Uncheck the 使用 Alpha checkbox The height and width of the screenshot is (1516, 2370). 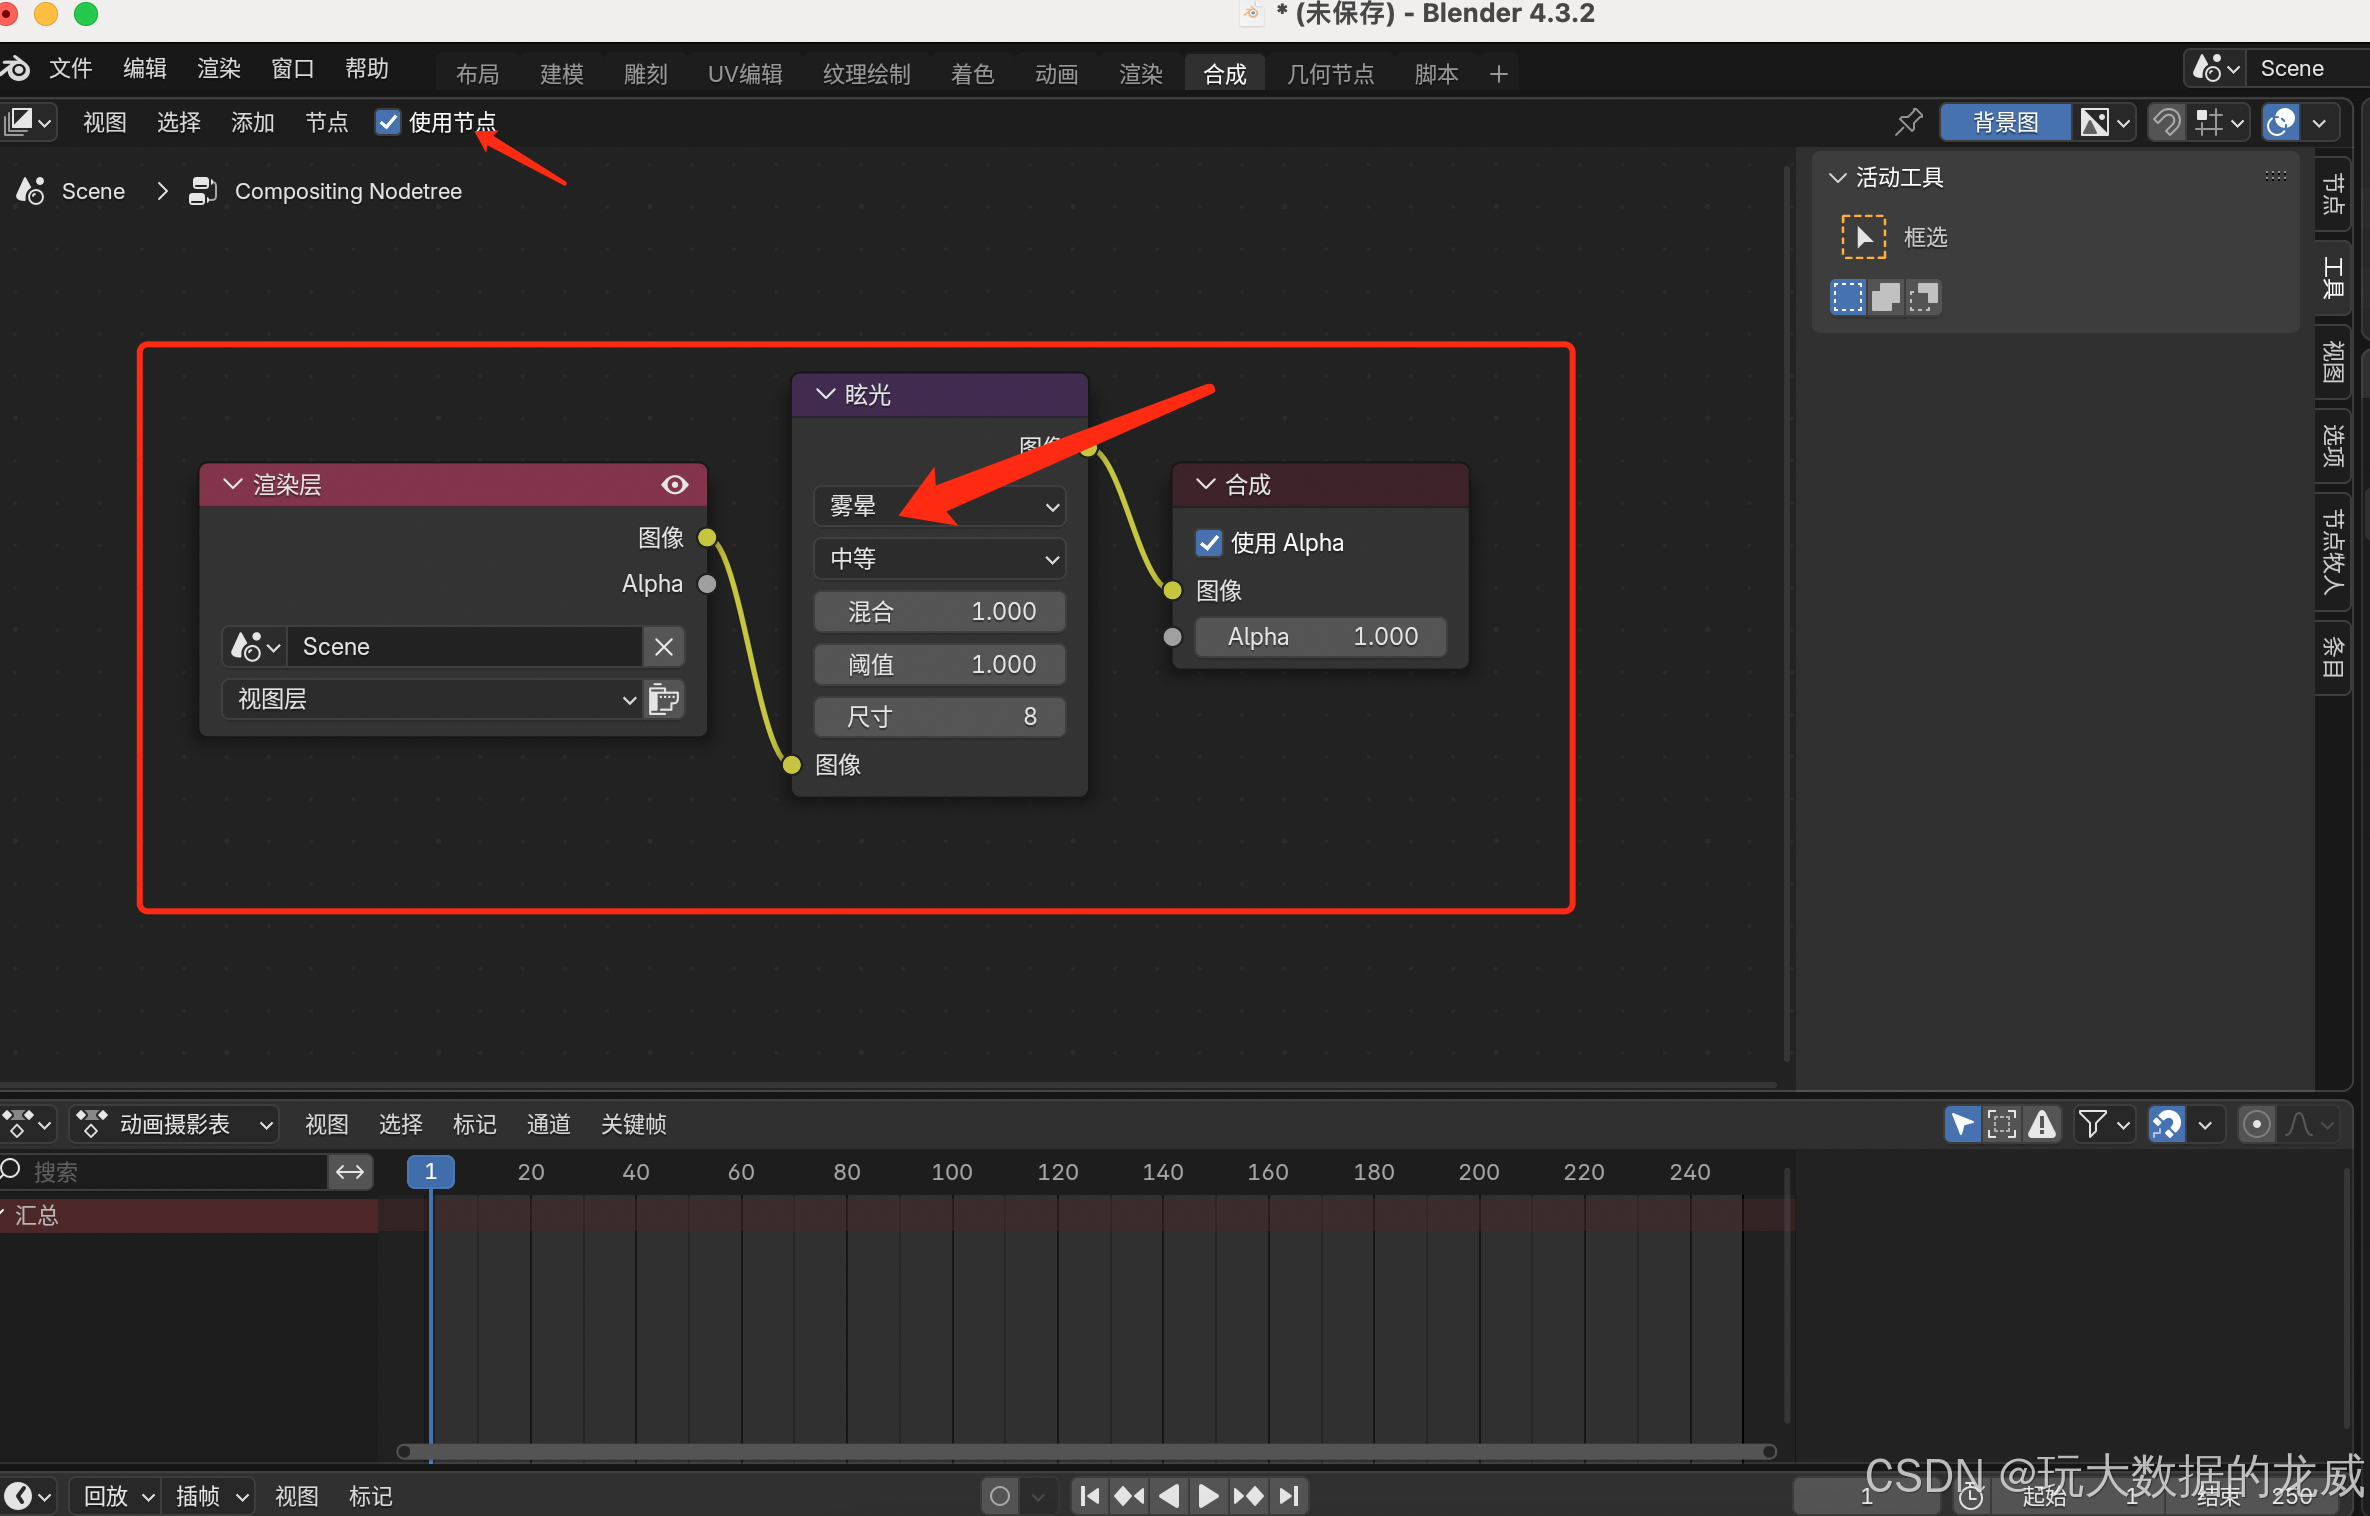[1209, 543]
